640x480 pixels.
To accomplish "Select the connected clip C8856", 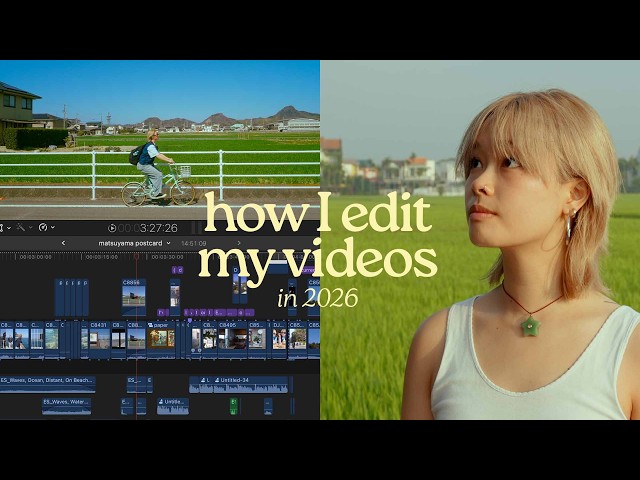I will [134, 297].
